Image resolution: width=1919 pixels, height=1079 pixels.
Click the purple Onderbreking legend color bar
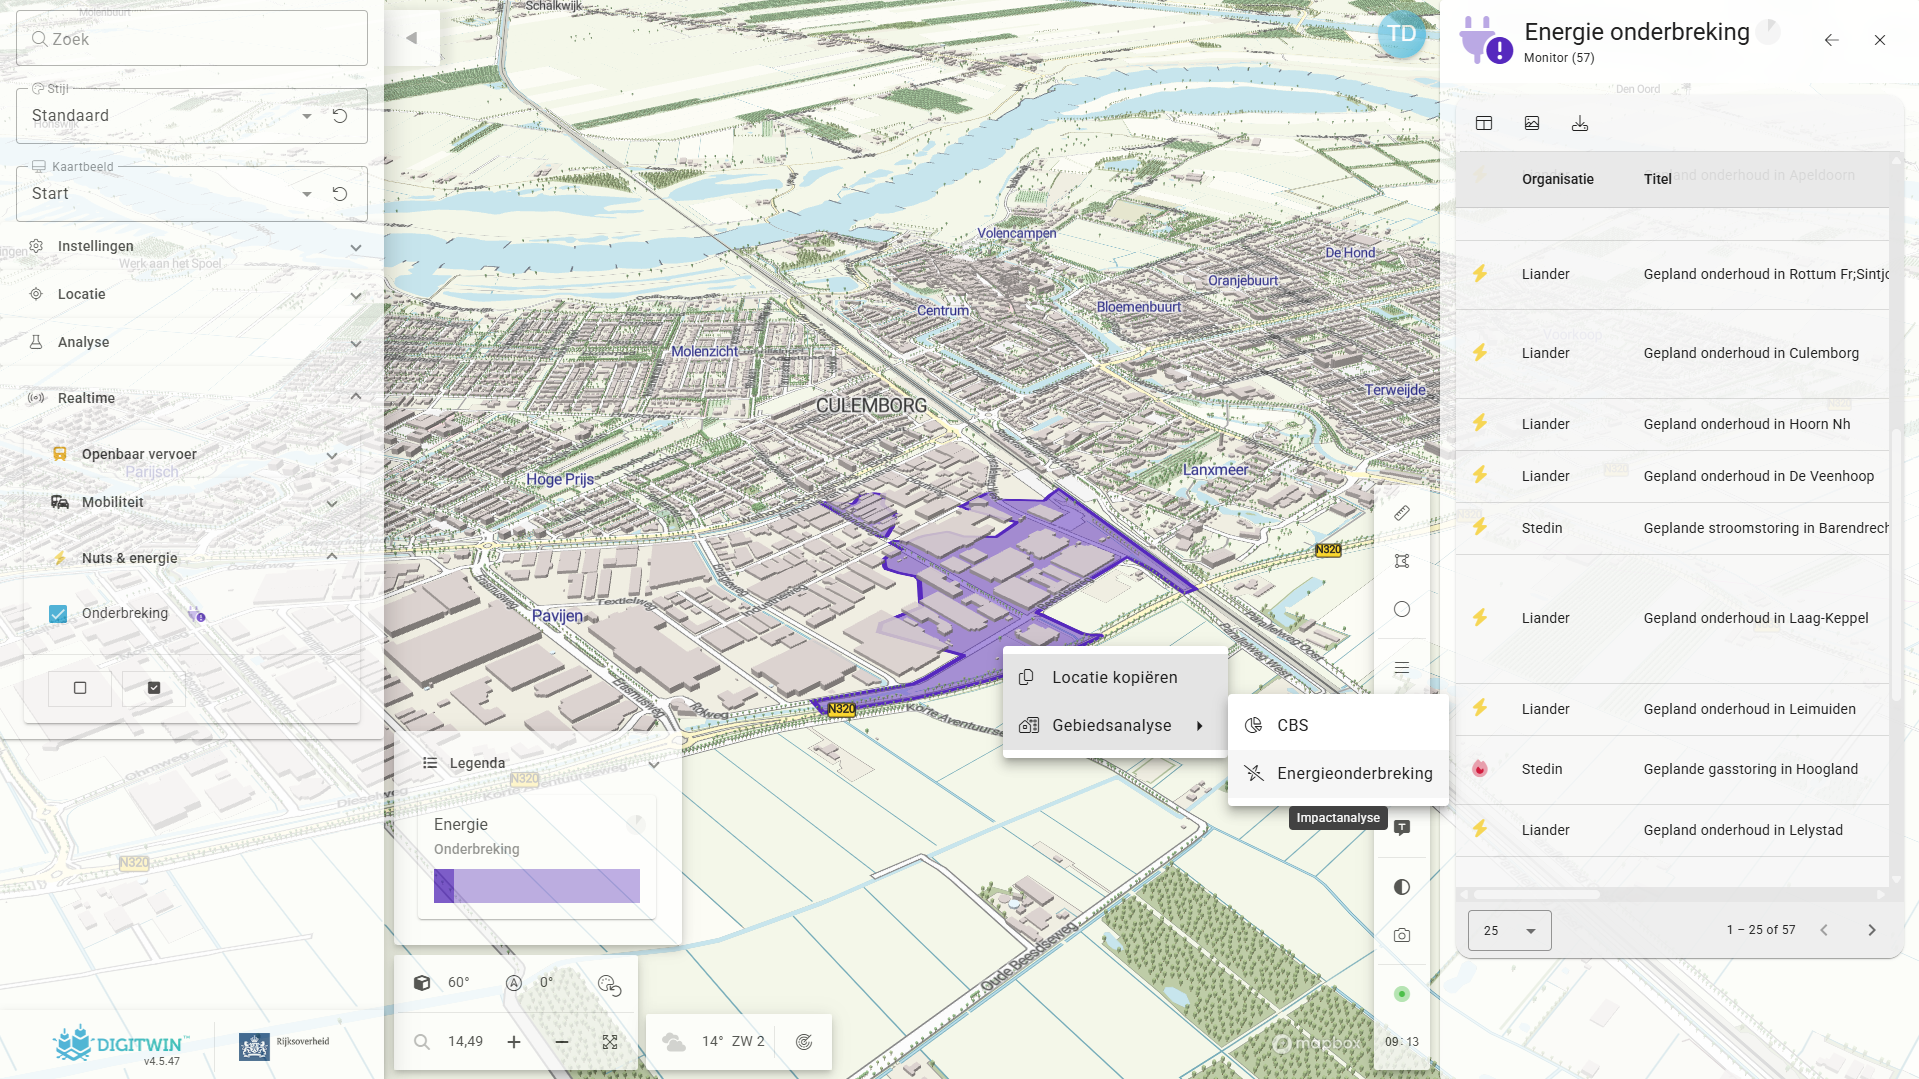tap(537, 886)
